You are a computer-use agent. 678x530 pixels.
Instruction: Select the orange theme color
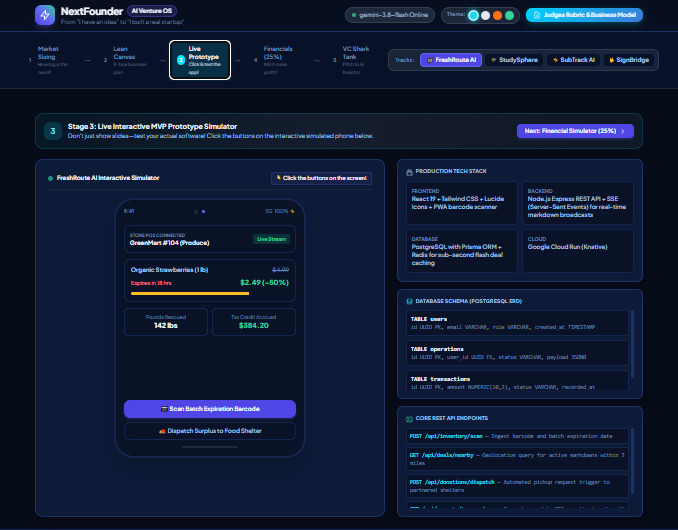coord(498,16)
